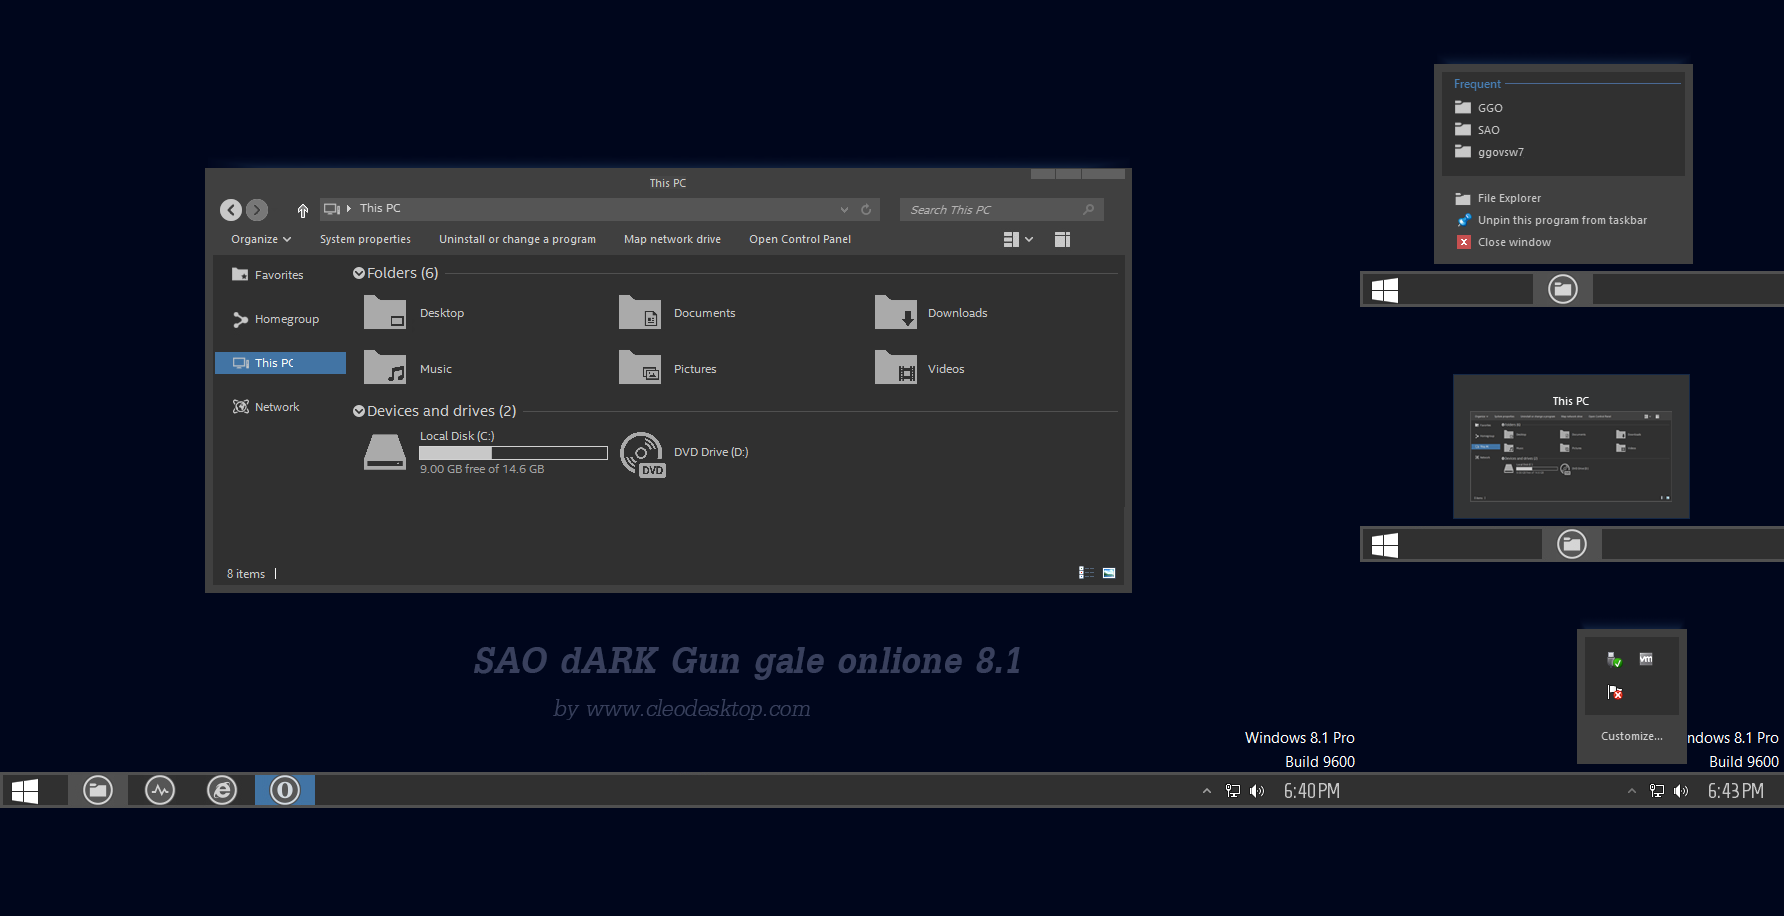Click Uninstall or change a program
This screenshot has height=916, width=1784.
pos(517,239)
